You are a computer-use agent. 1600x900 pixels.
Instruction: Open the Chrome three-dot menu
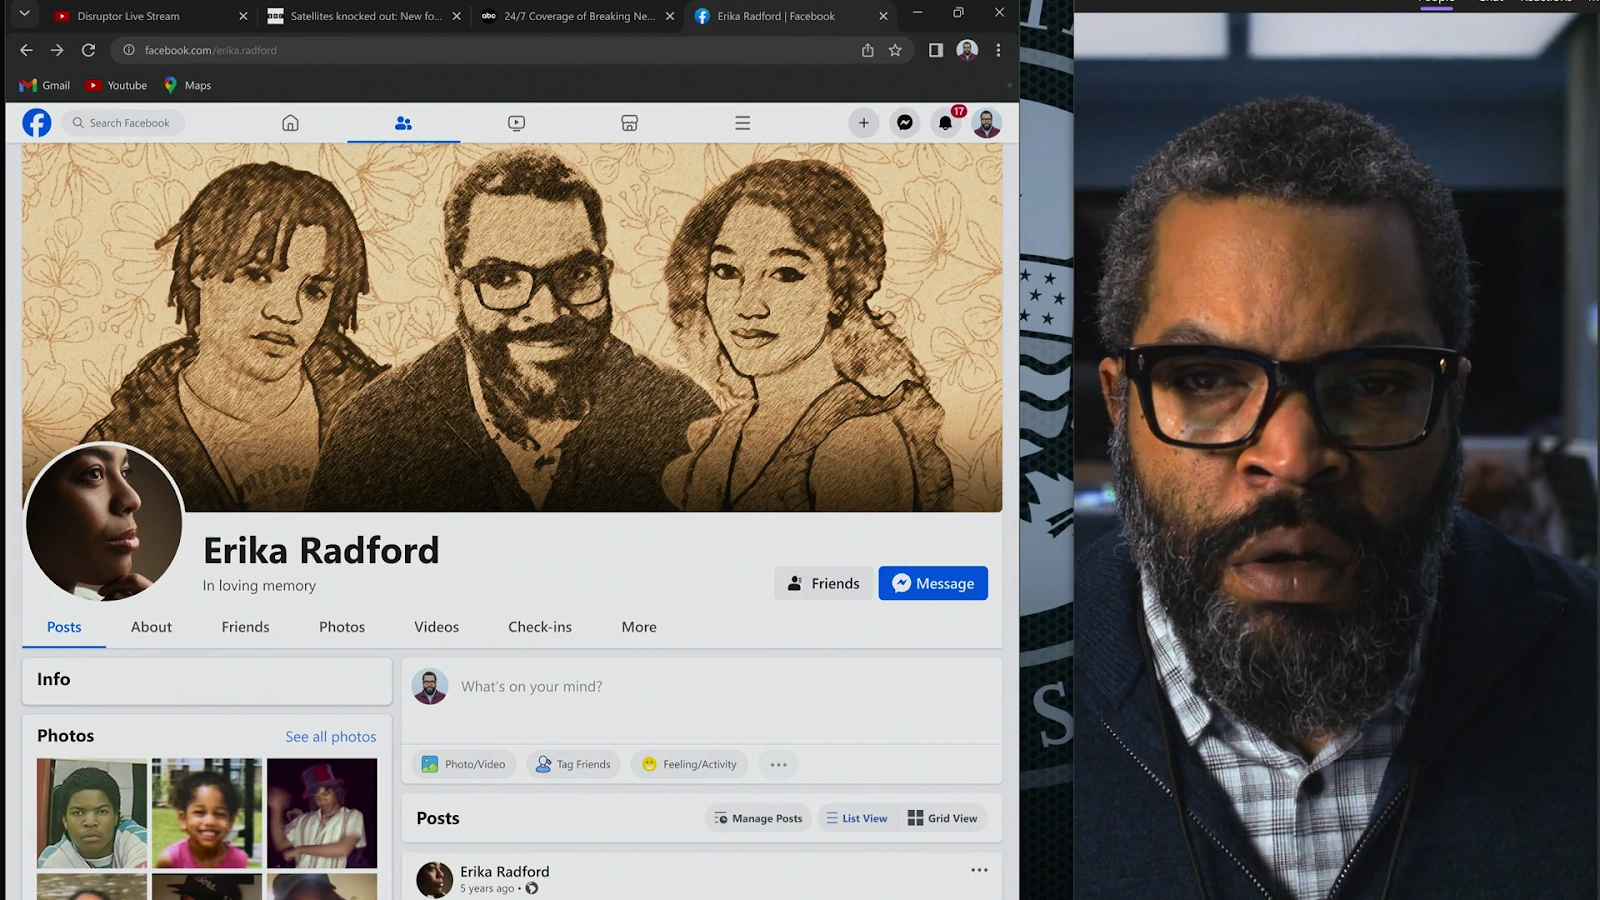tap(998, 50)
